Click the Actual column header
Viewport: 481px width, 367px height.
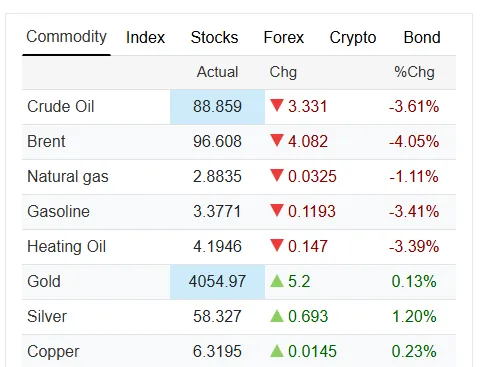pyautogui.click(x=217, y=72)
